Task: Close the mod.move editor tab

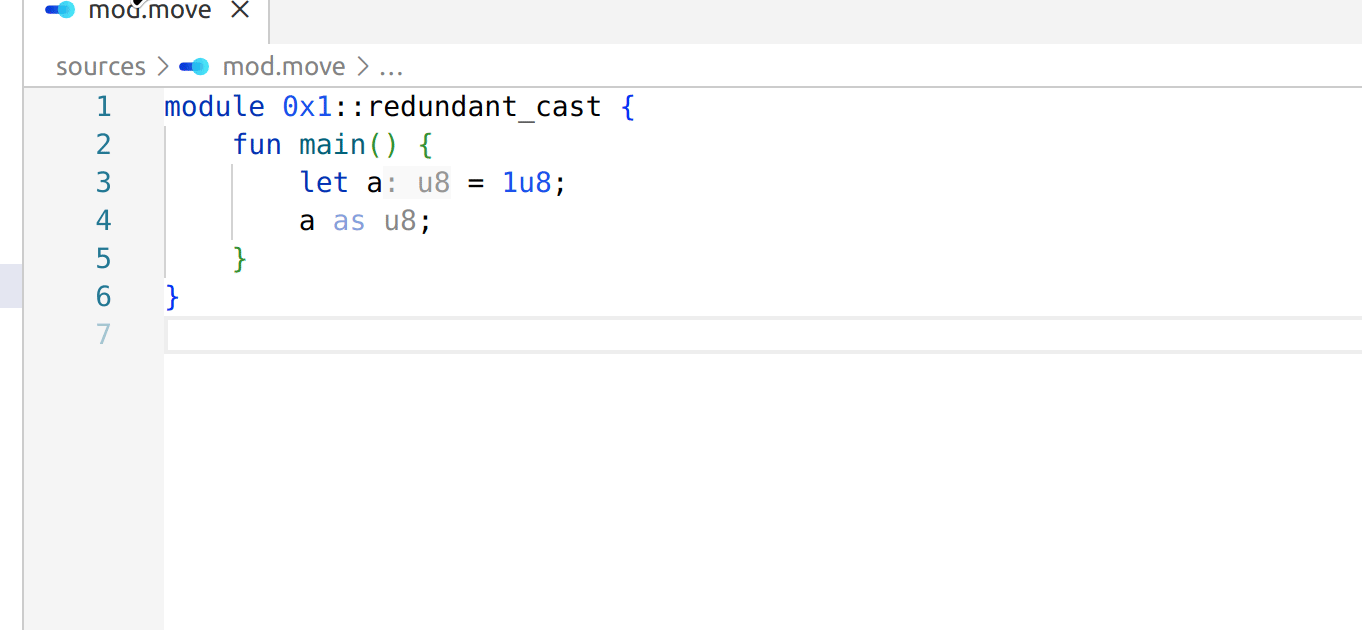Action: point(239,11)
